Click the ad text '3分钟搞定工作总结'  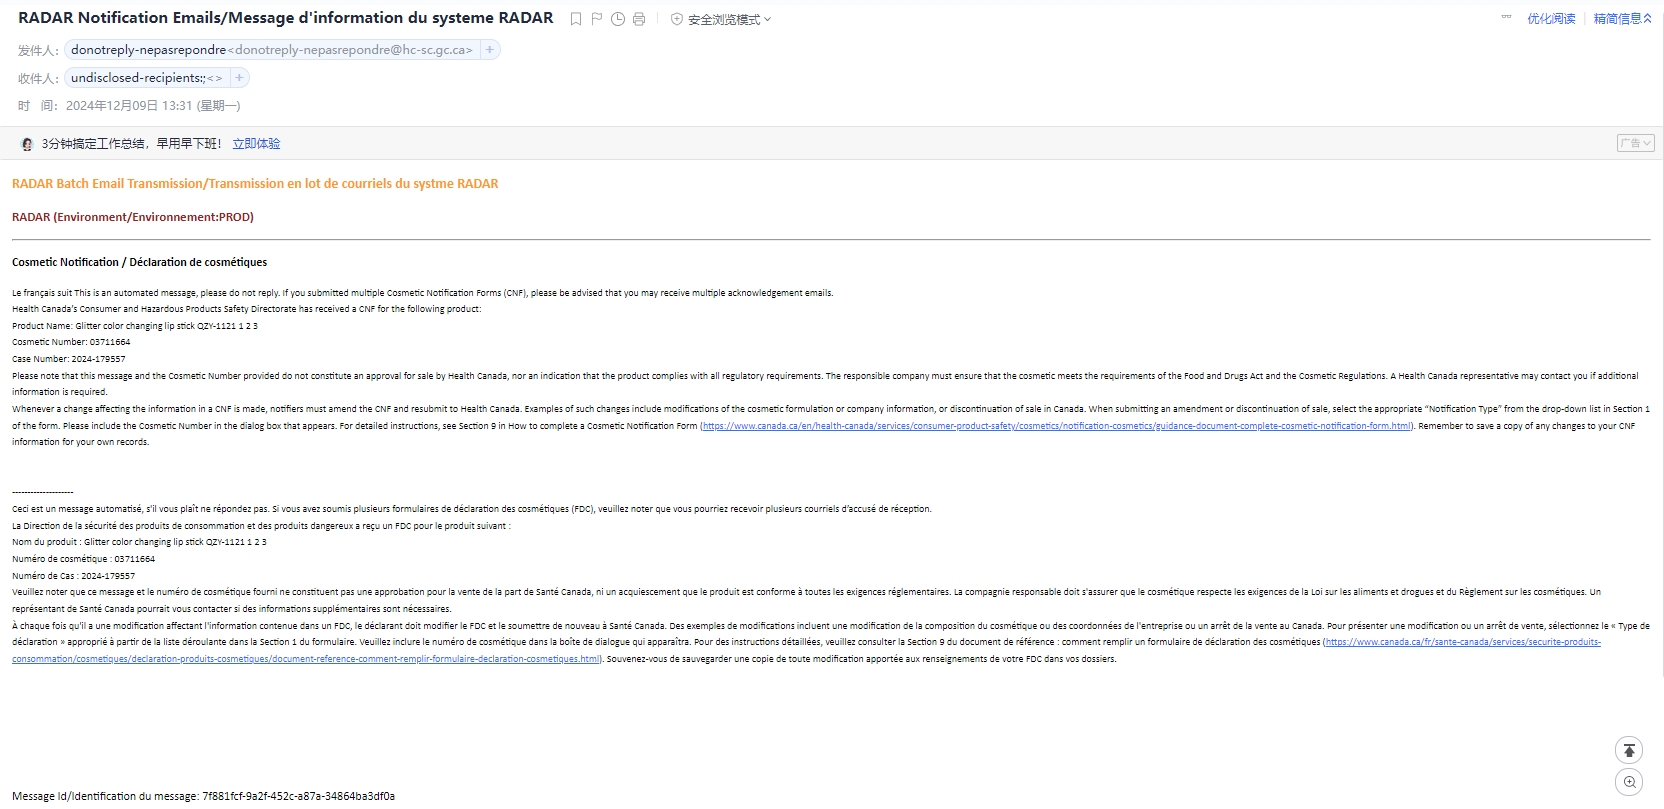click(132, 144)
